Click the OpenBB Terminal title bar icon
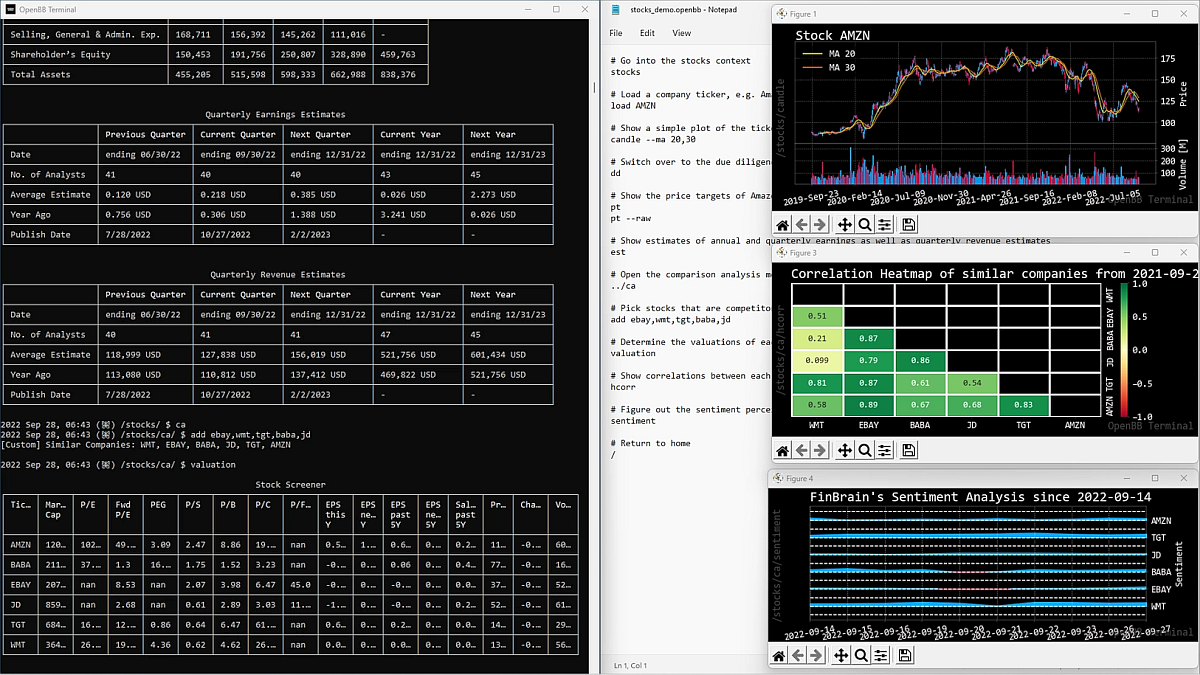This screenshot has height=675, width=1200. (x=10, y=9)
